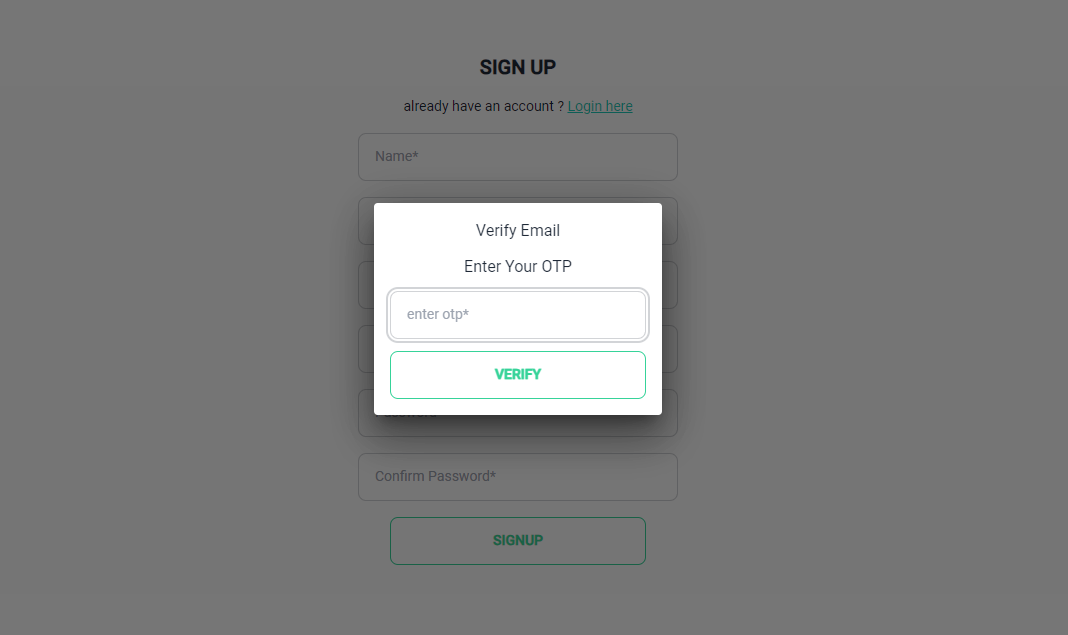Click the already have an account text
This screenshot has height=635, width=1068.
click(484, 106)
